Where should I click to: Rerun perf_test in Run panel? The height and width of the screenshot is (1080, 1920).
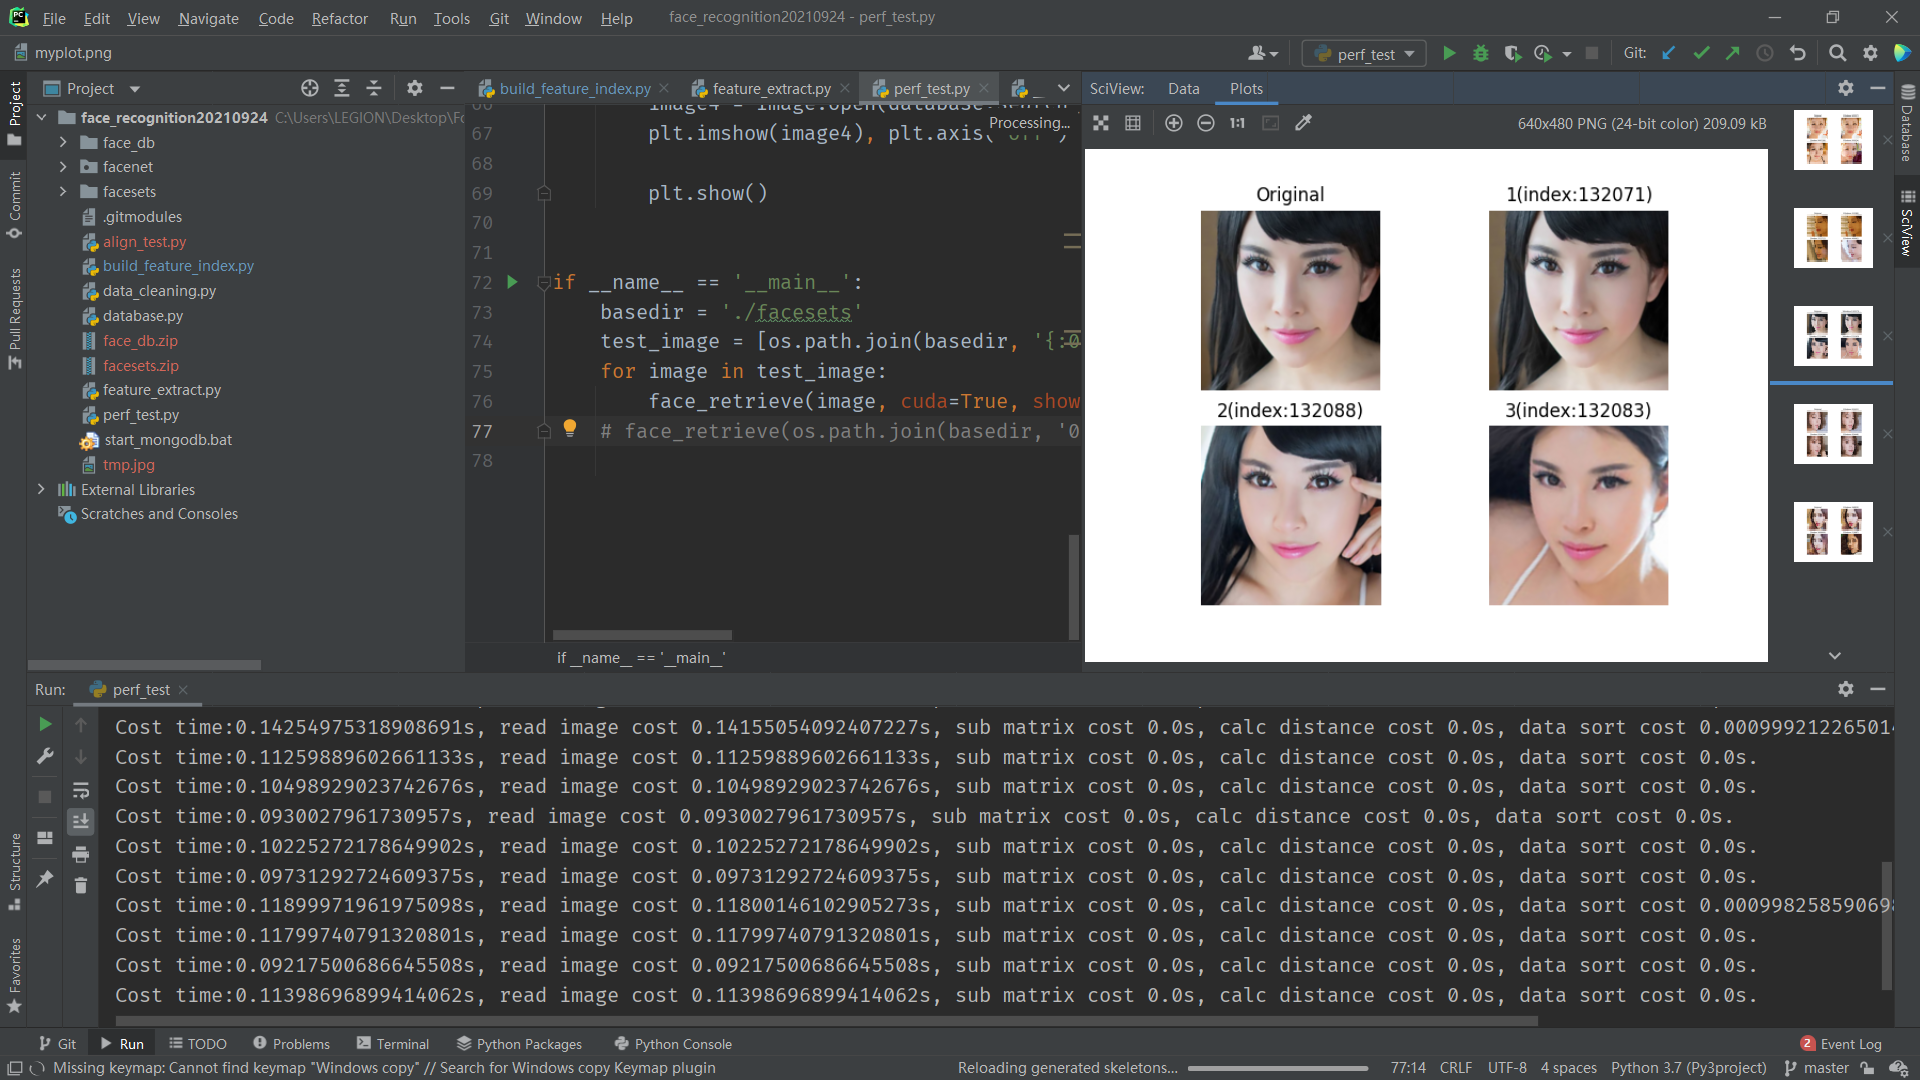pos(45,724)
